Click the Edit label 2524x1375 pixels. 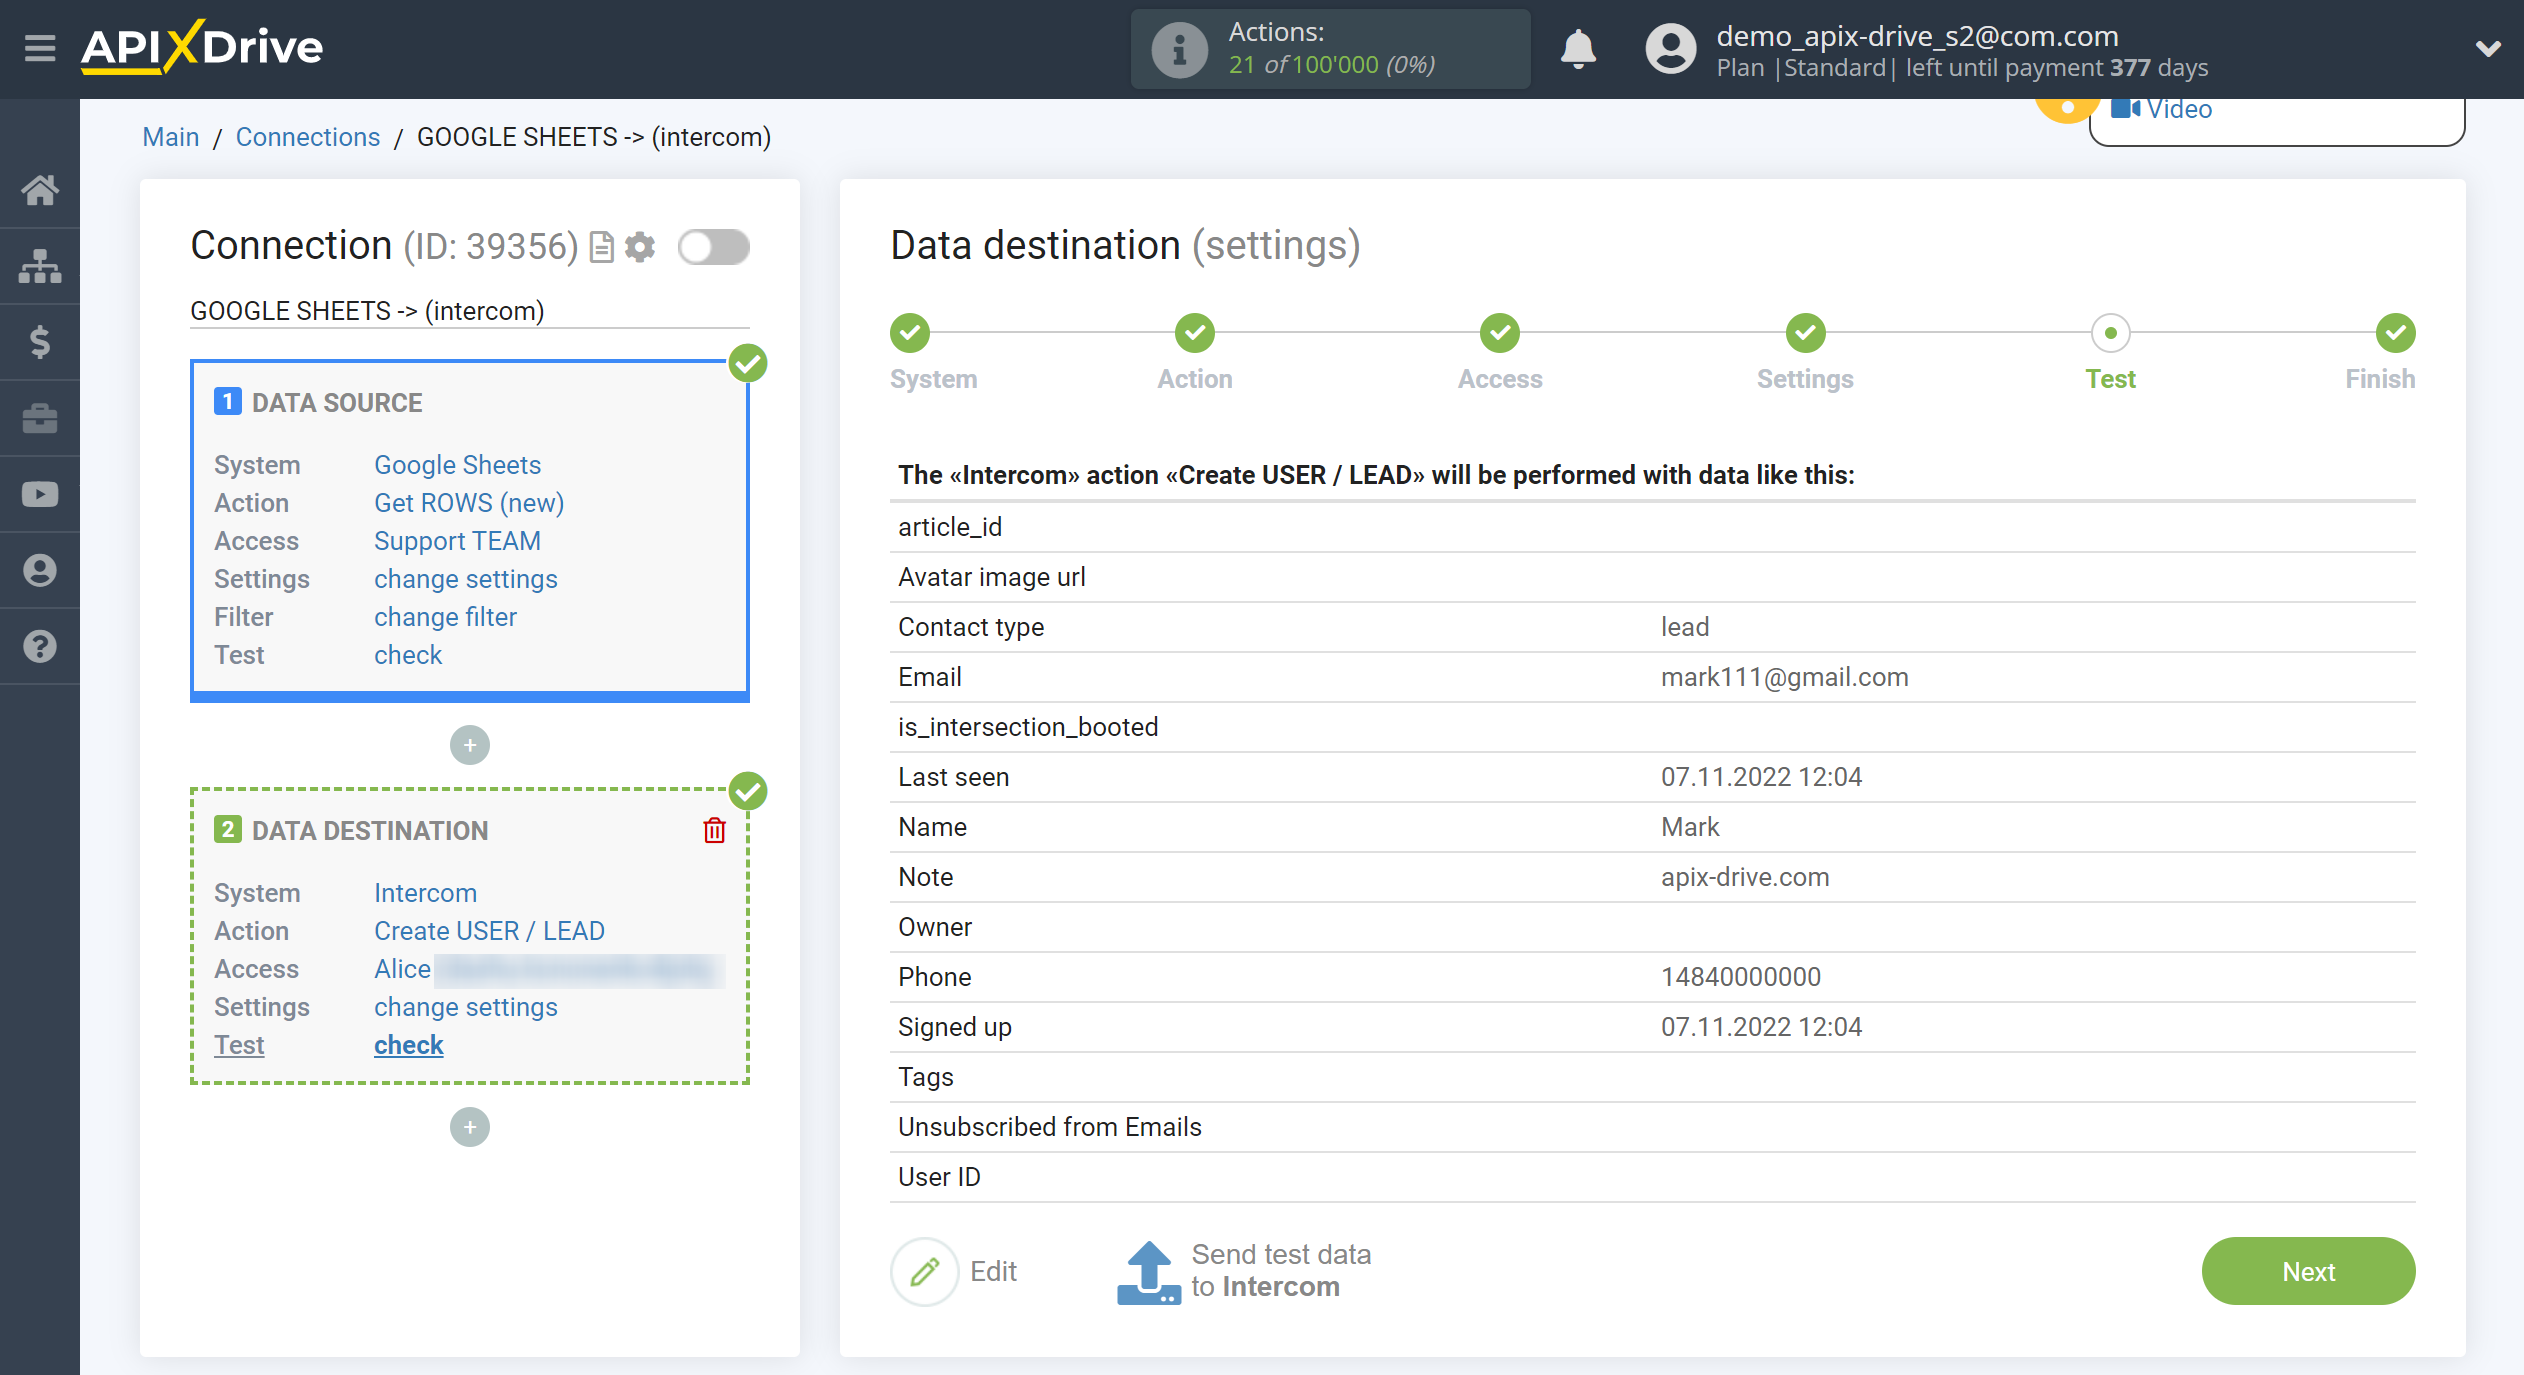pos(993,1271)
